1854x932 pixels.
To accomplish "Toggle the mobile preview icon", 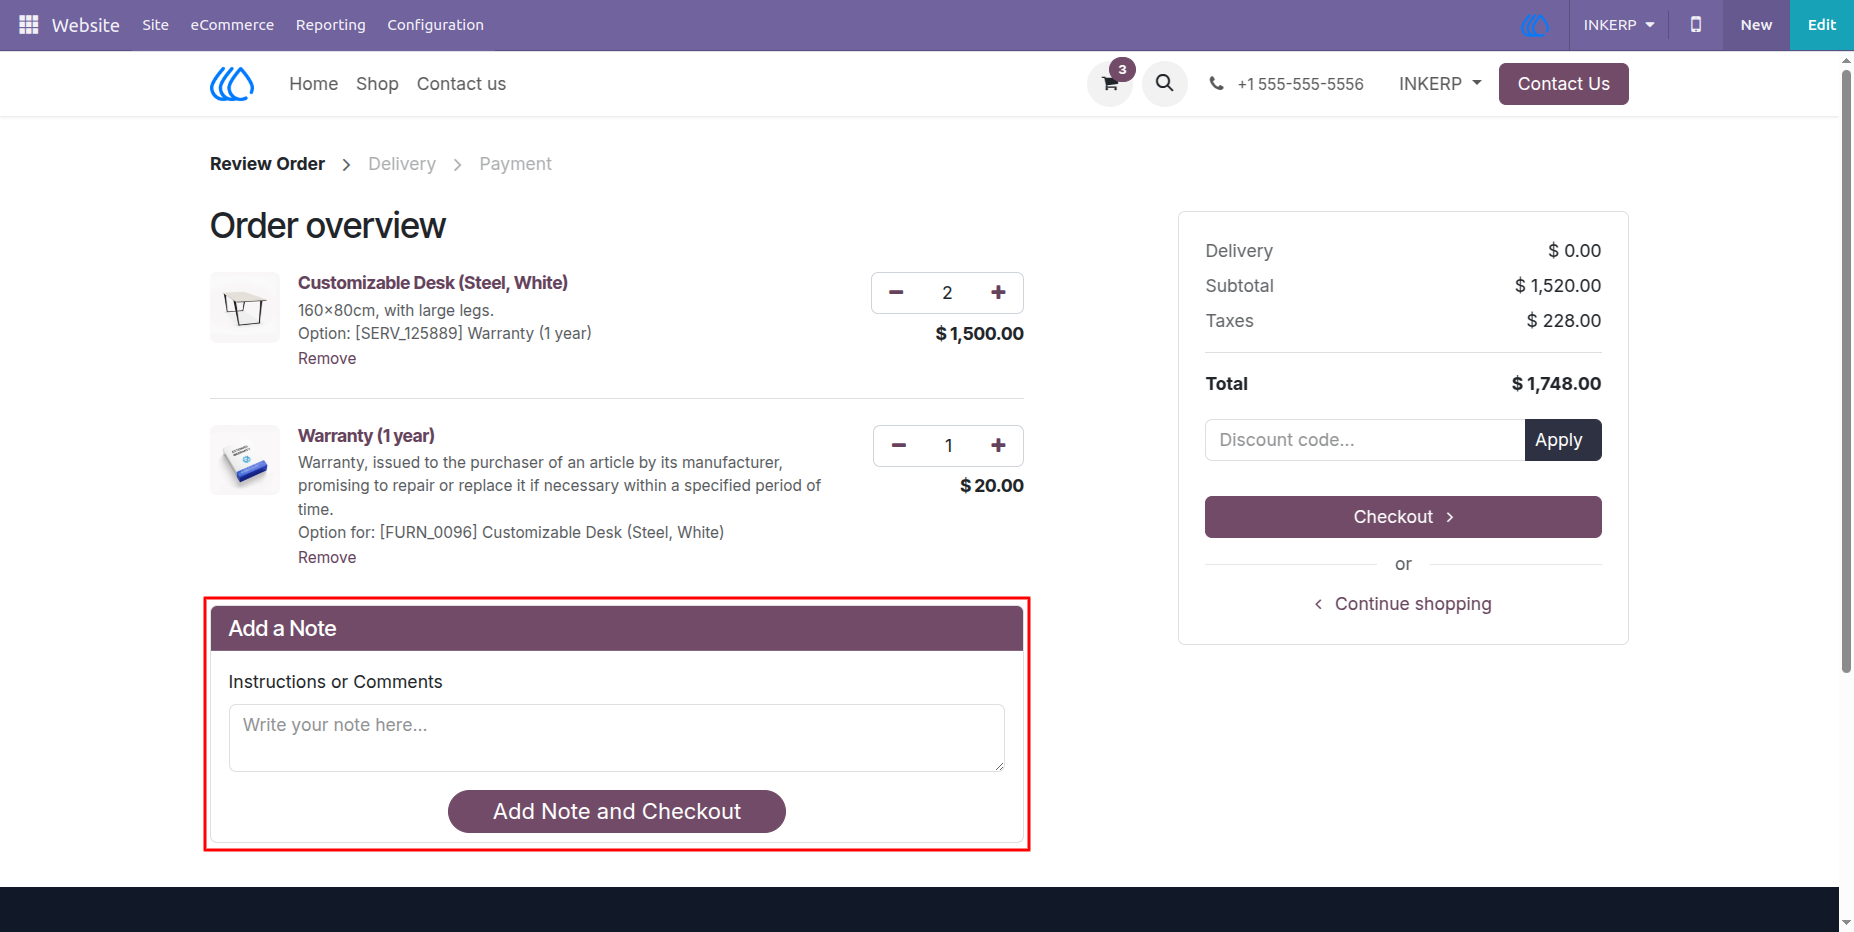I will (x=1696, y=24).
